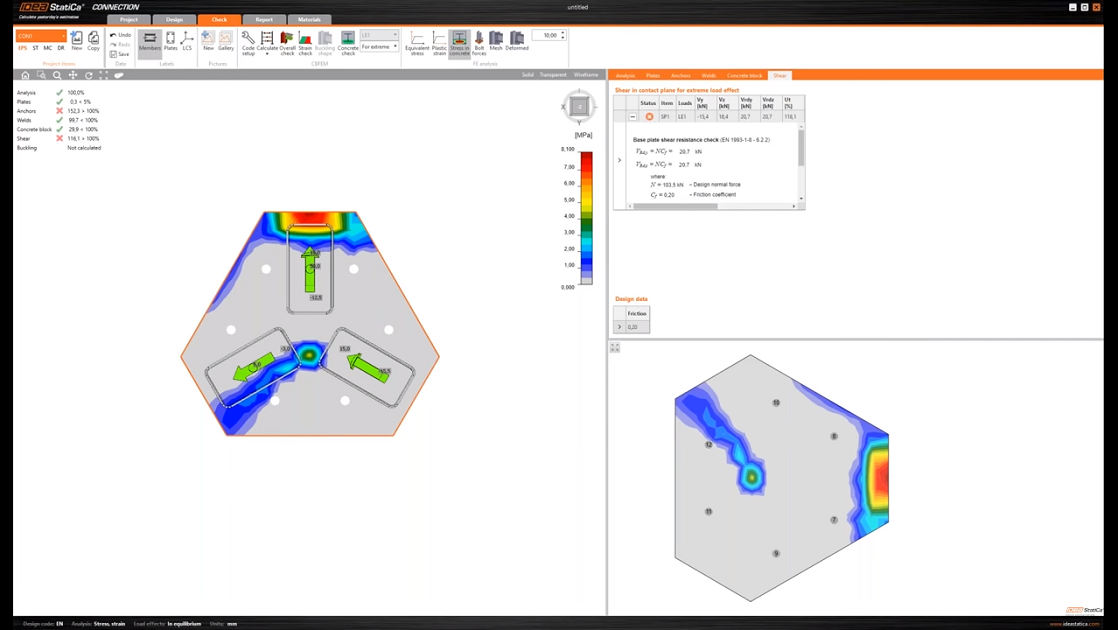Switch to the Design tab
Viewport: 1118px width, 630px height.
[x=175, y=19]
